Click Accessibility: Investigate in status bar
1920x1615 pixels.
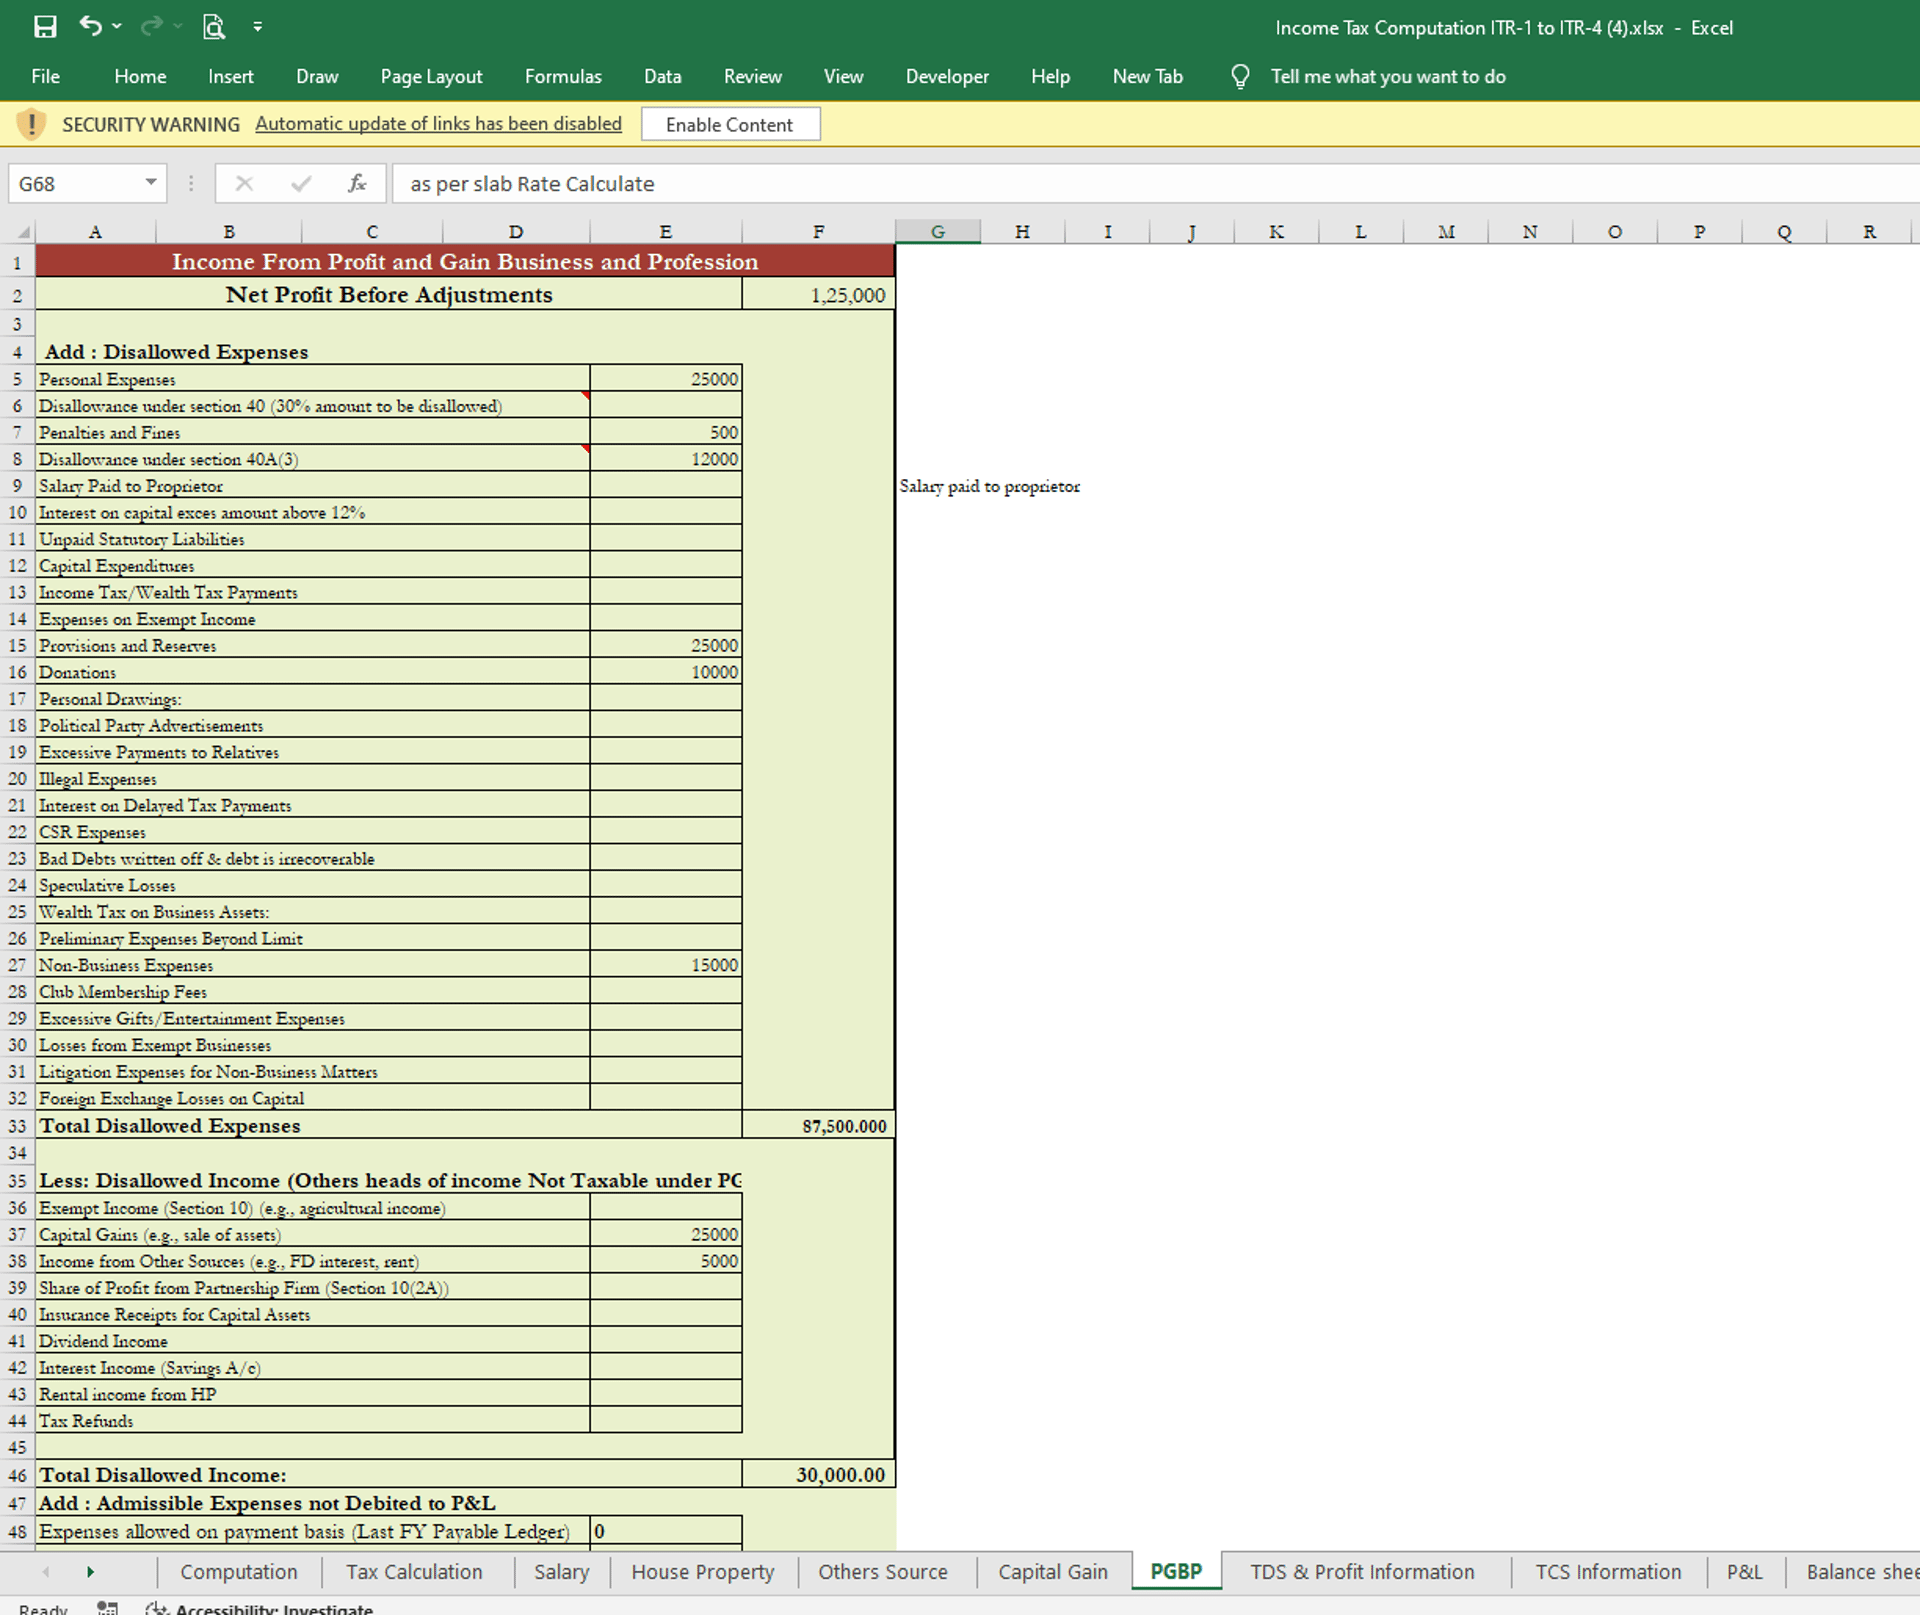(x=273, y=1608)
